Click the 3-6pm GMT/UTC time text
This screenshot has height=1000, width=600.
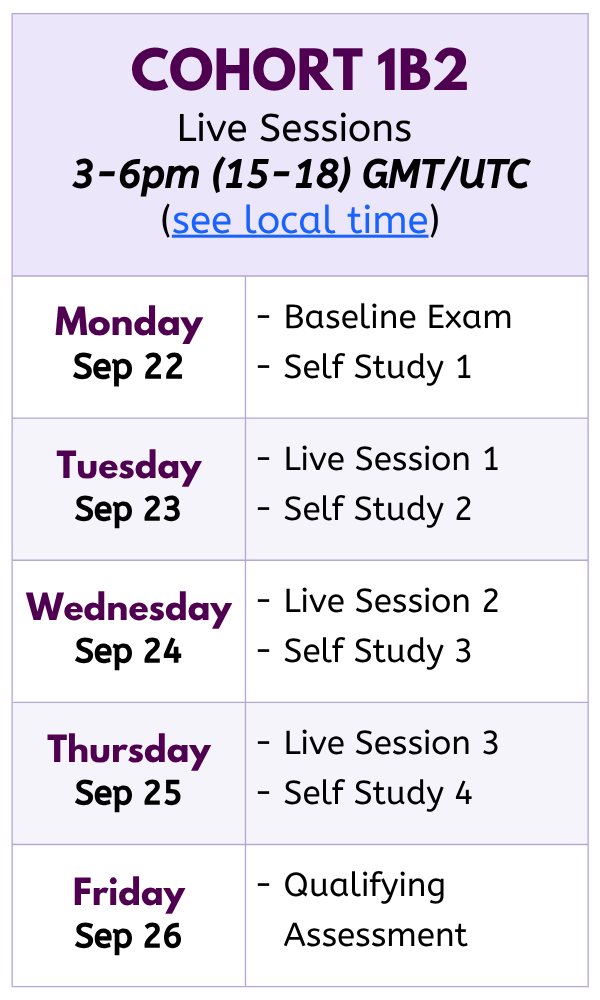300,175
